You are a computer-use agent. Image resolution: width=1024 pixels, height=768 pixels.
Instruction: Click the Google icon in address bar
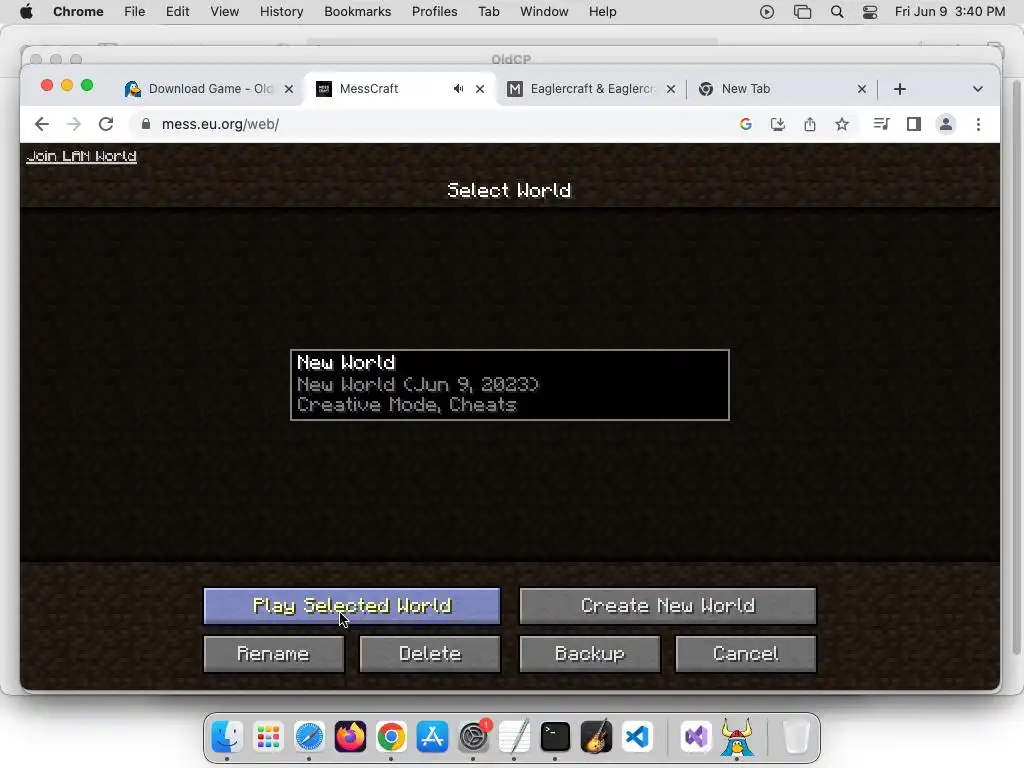click(746, 124)
